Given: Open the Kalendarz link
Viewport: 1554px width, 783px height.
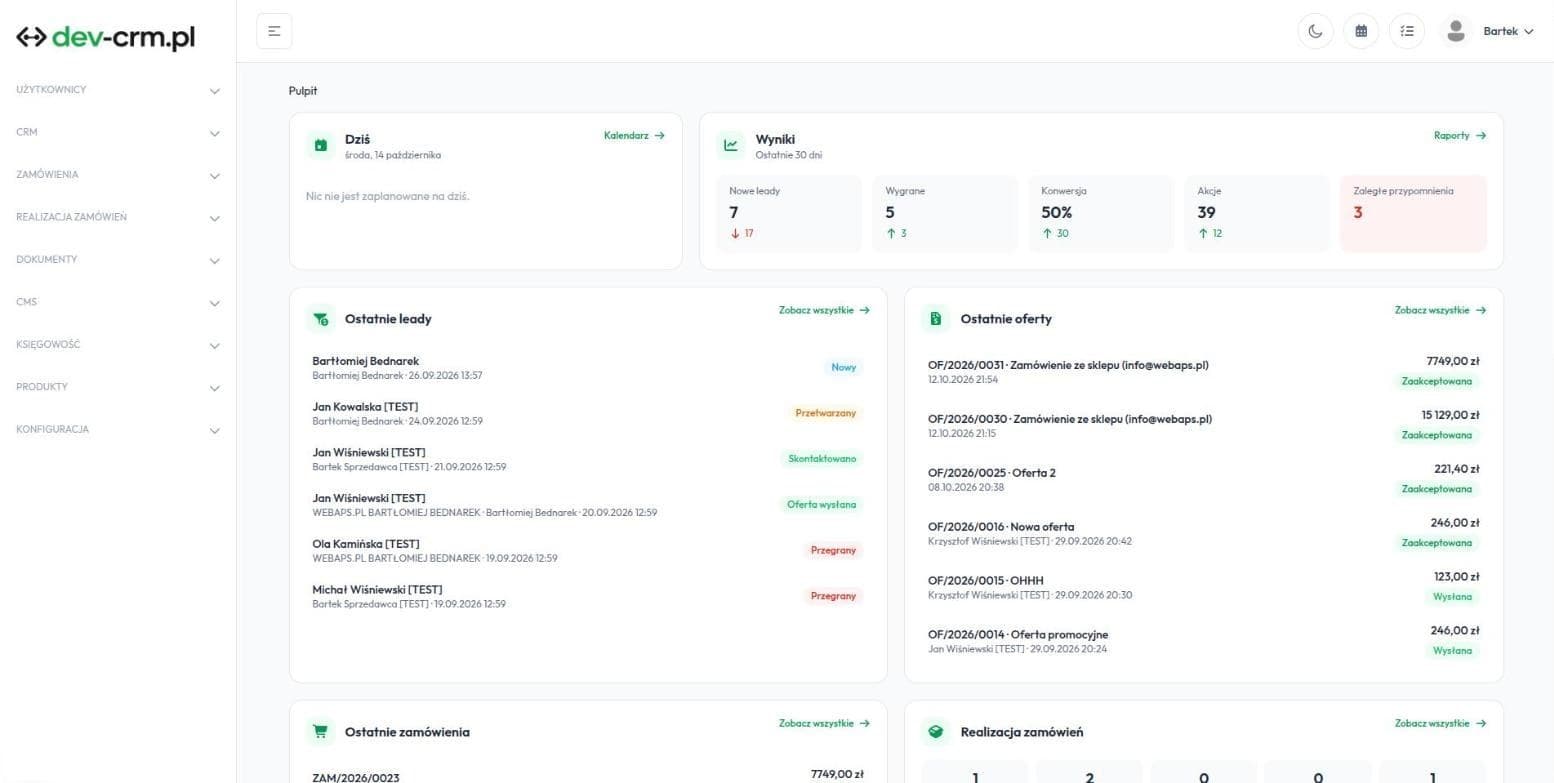Looking at the screenshot, I should 634,136.
